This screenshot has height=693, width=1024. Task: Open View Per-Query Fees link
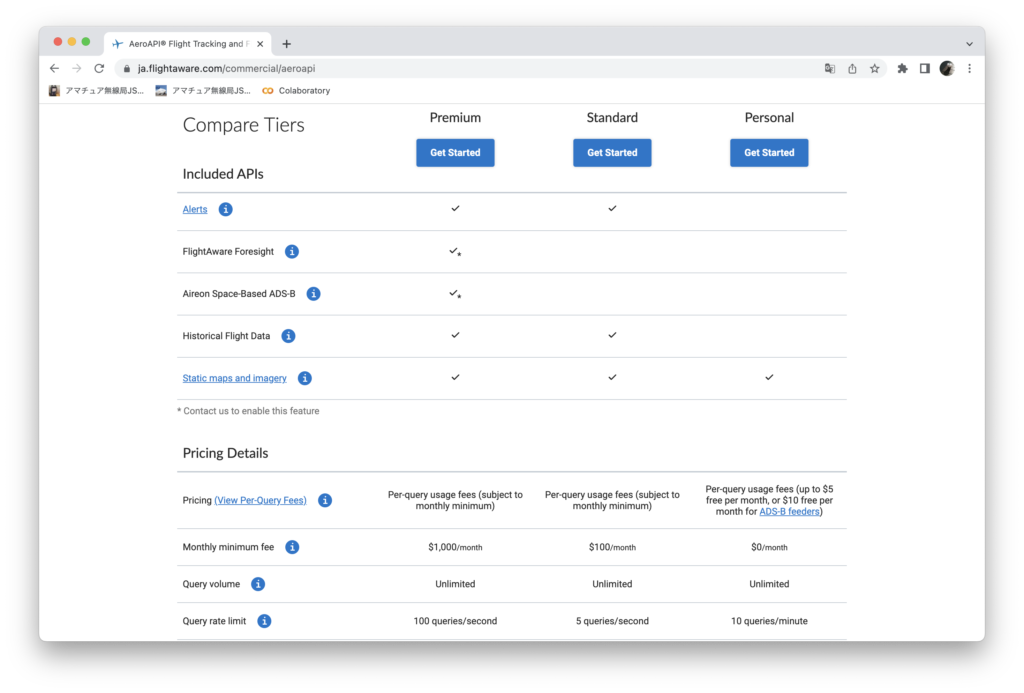click(x=260, y=500)
